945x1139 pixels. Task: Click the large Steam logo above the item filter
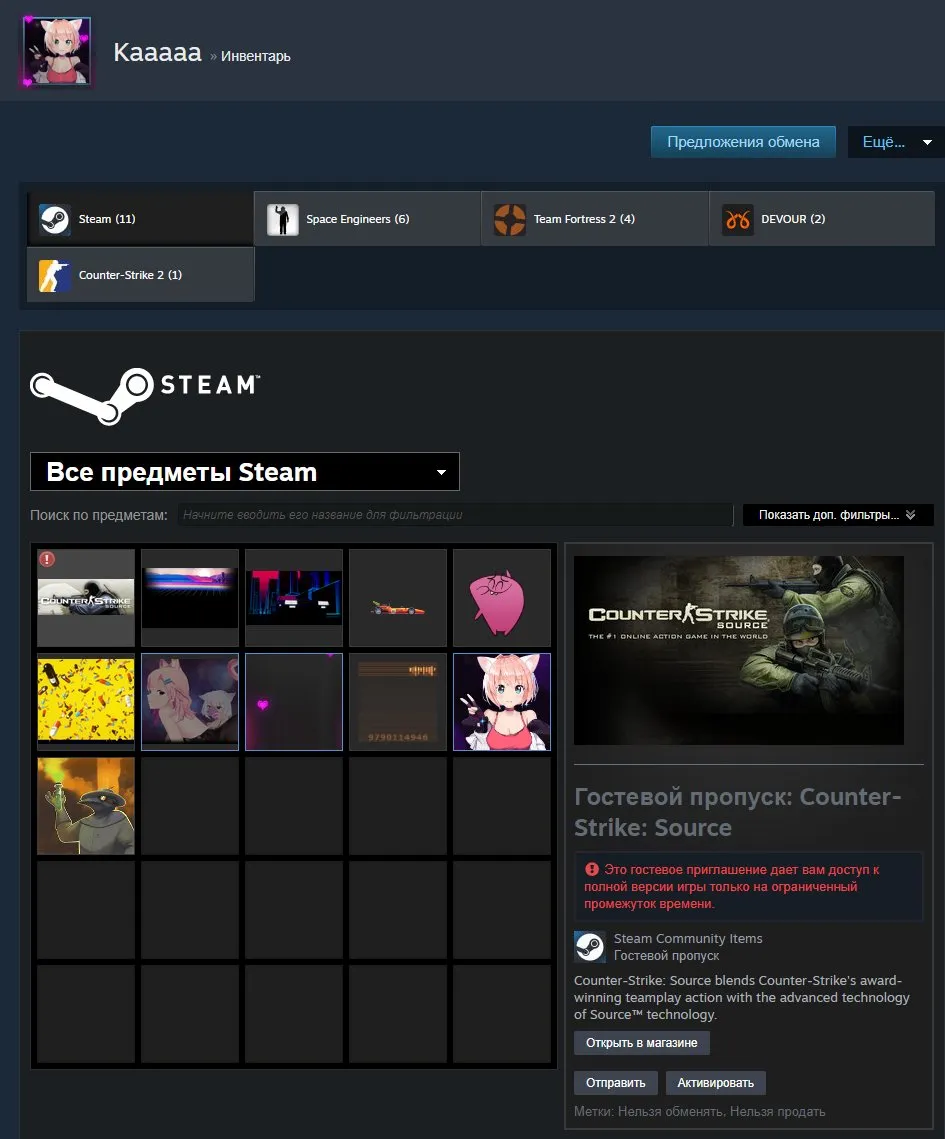pyautogui.click(x=145, y=395)
